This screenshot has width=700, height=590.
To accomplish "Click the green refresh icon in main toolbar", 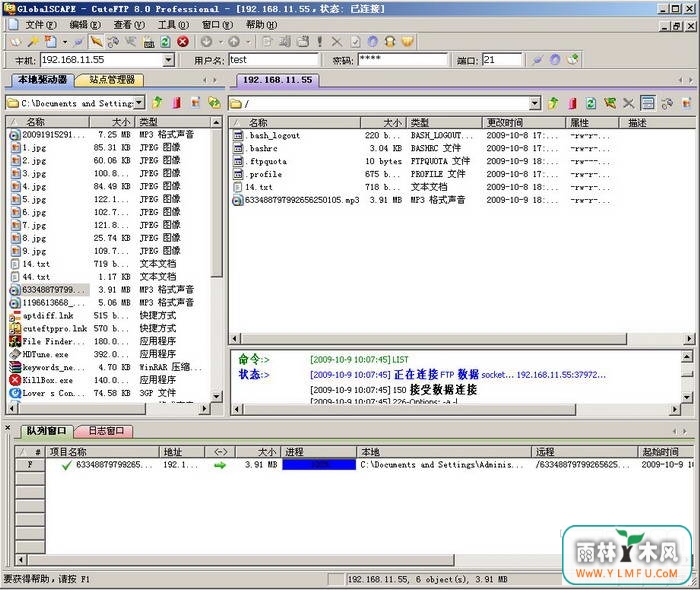I will pos(165,42).
